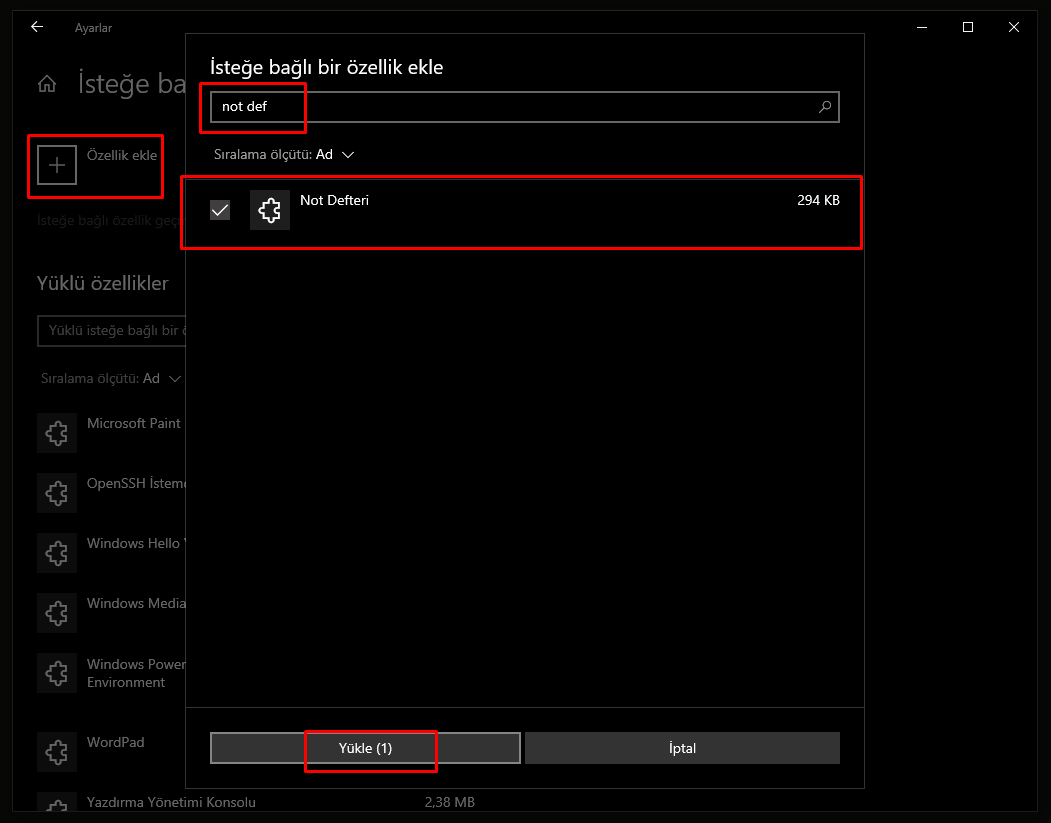The image size is (1051, 823).
Task: Minimize the Ayarlar window
Action: (922, 27)
